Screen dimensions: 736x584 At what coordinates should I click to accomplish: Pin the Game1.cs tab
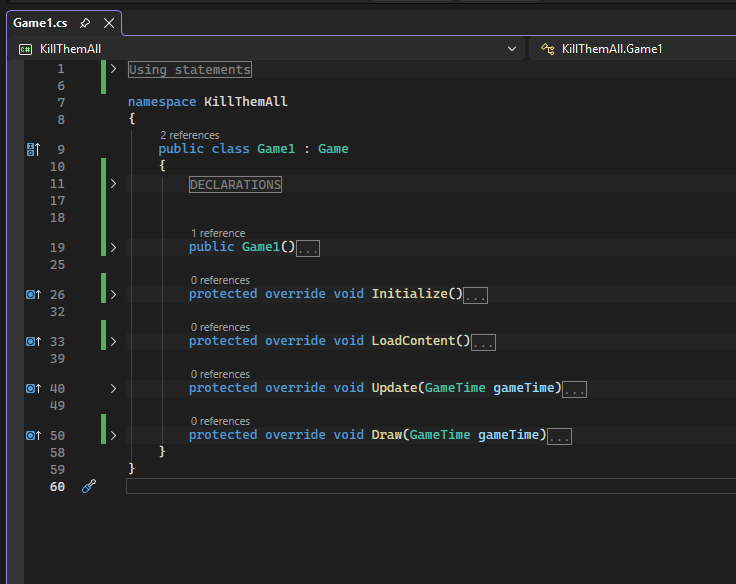tap(85, 23)
